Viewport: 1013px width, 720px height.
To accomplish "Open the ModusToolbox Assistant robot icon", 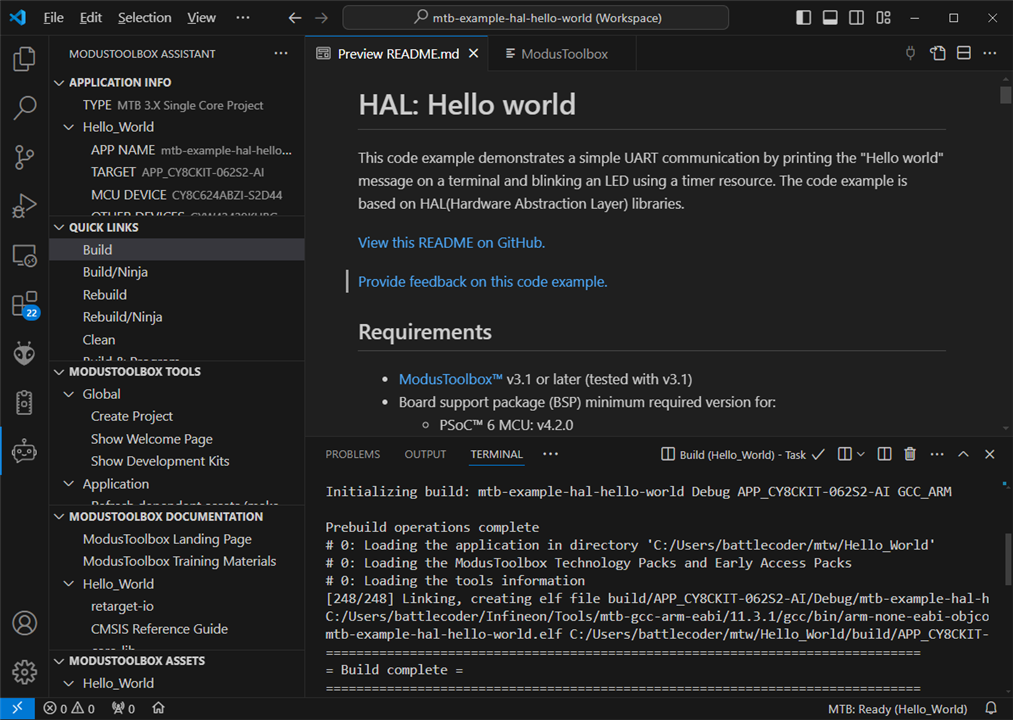I will pos(24,451).
